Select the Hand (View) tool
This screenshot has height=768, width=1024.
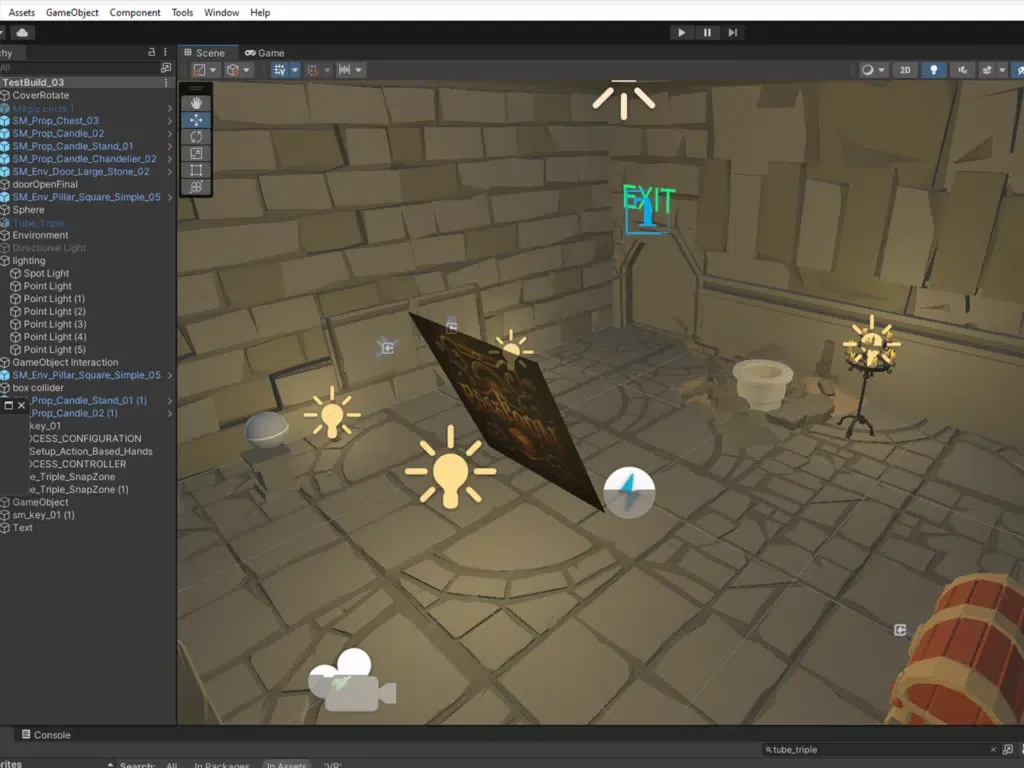[x=196, y=102]
